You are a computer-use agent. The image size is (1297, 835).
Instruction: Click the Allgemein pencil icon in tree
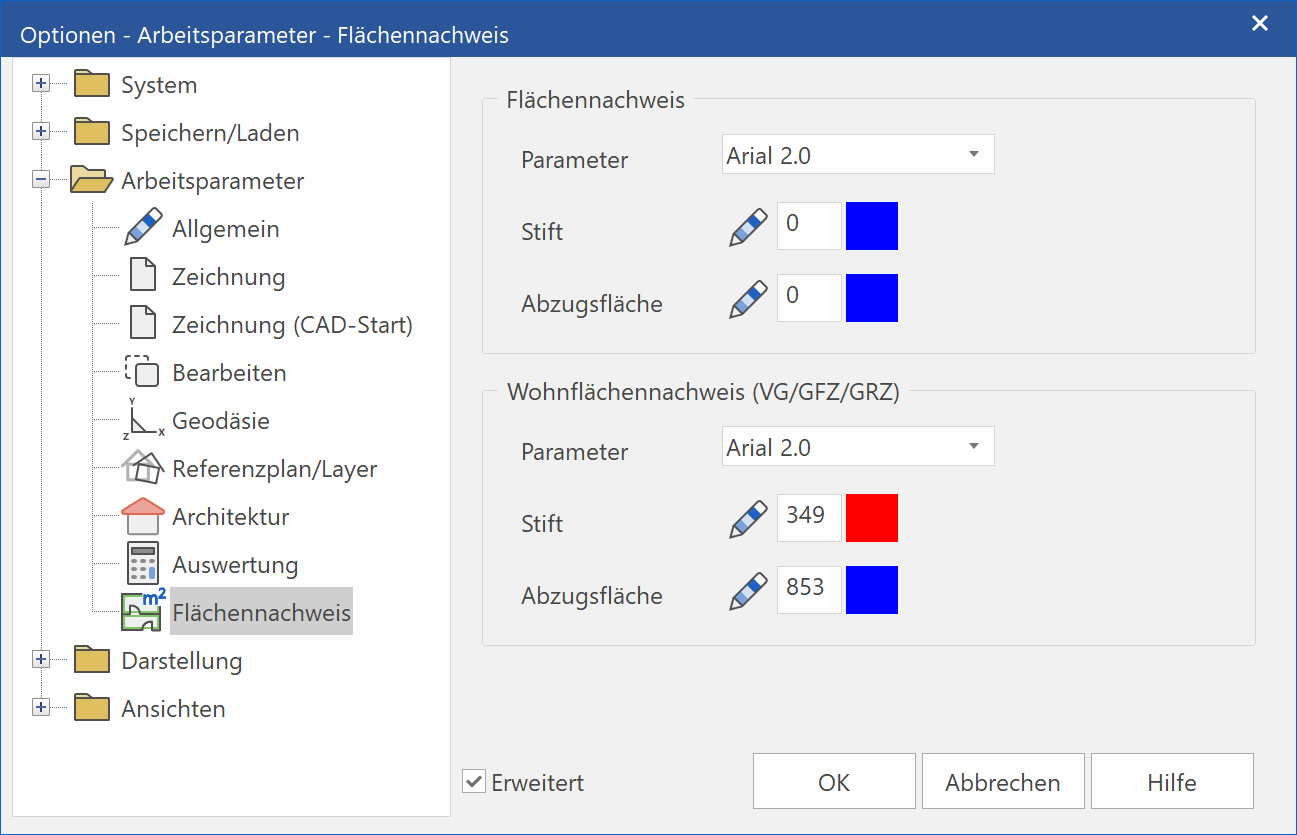(144, 228)
